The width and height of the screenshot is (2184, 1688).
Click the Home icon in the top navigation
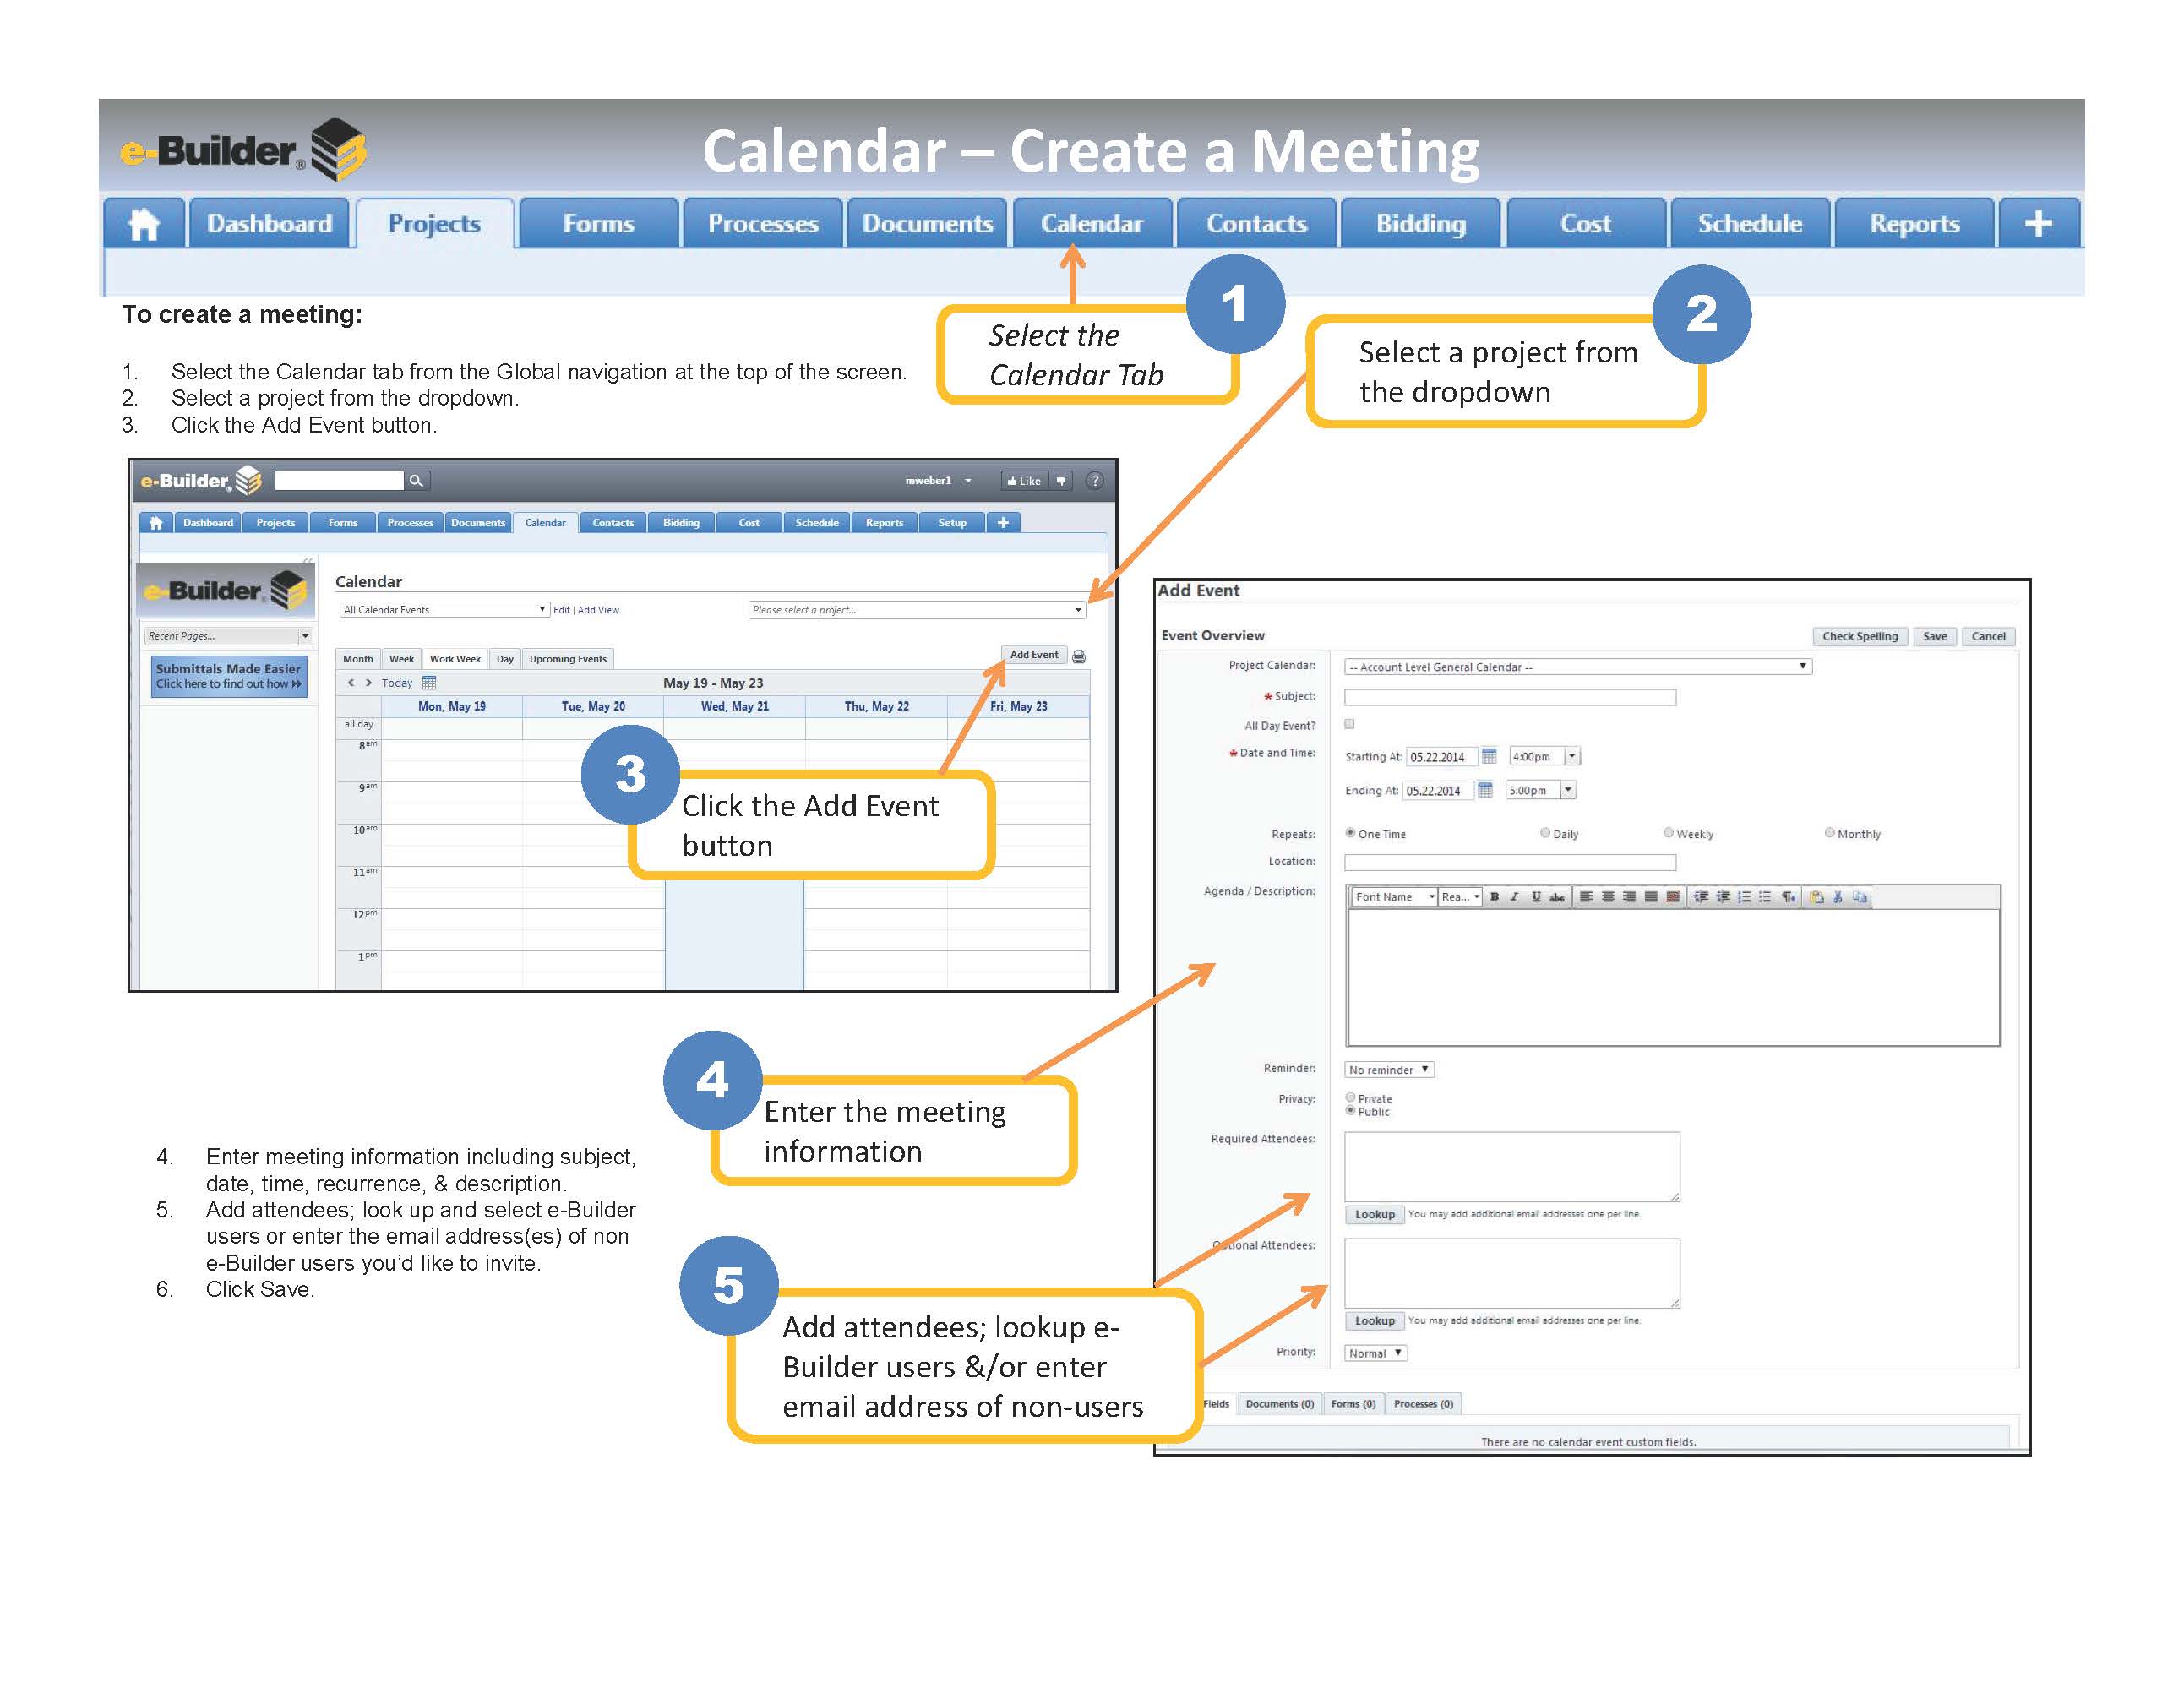click(x=144, y=224)
